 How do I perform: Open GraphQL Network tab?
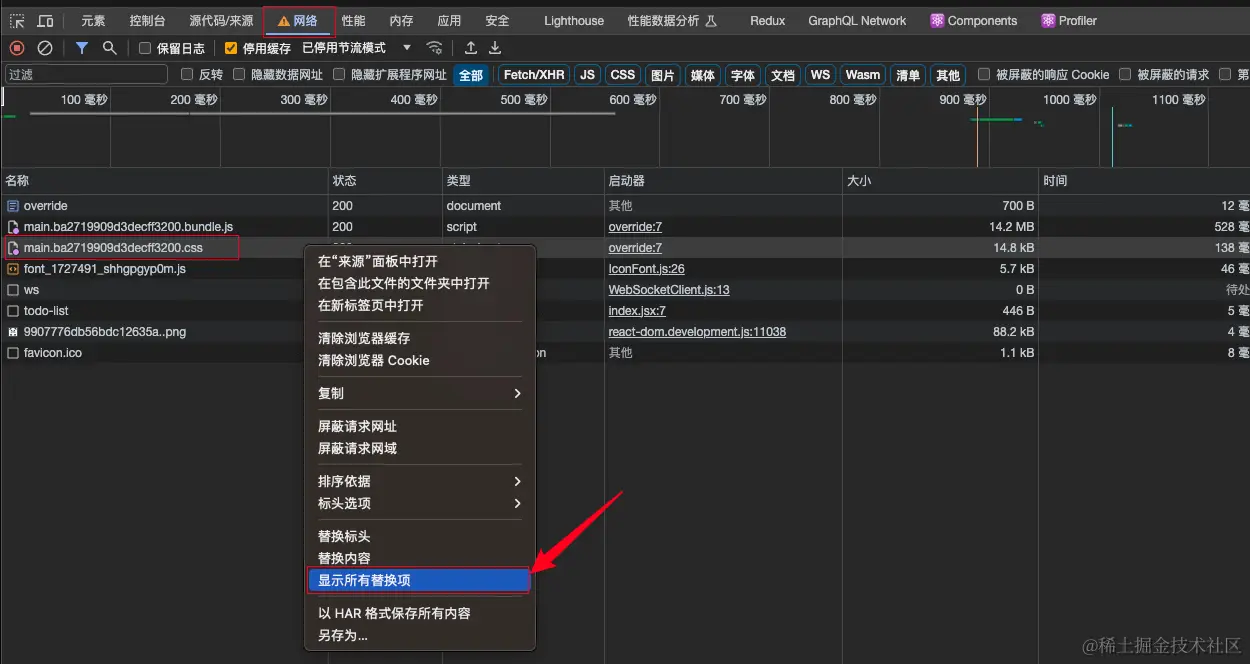[x=857, y=21]
